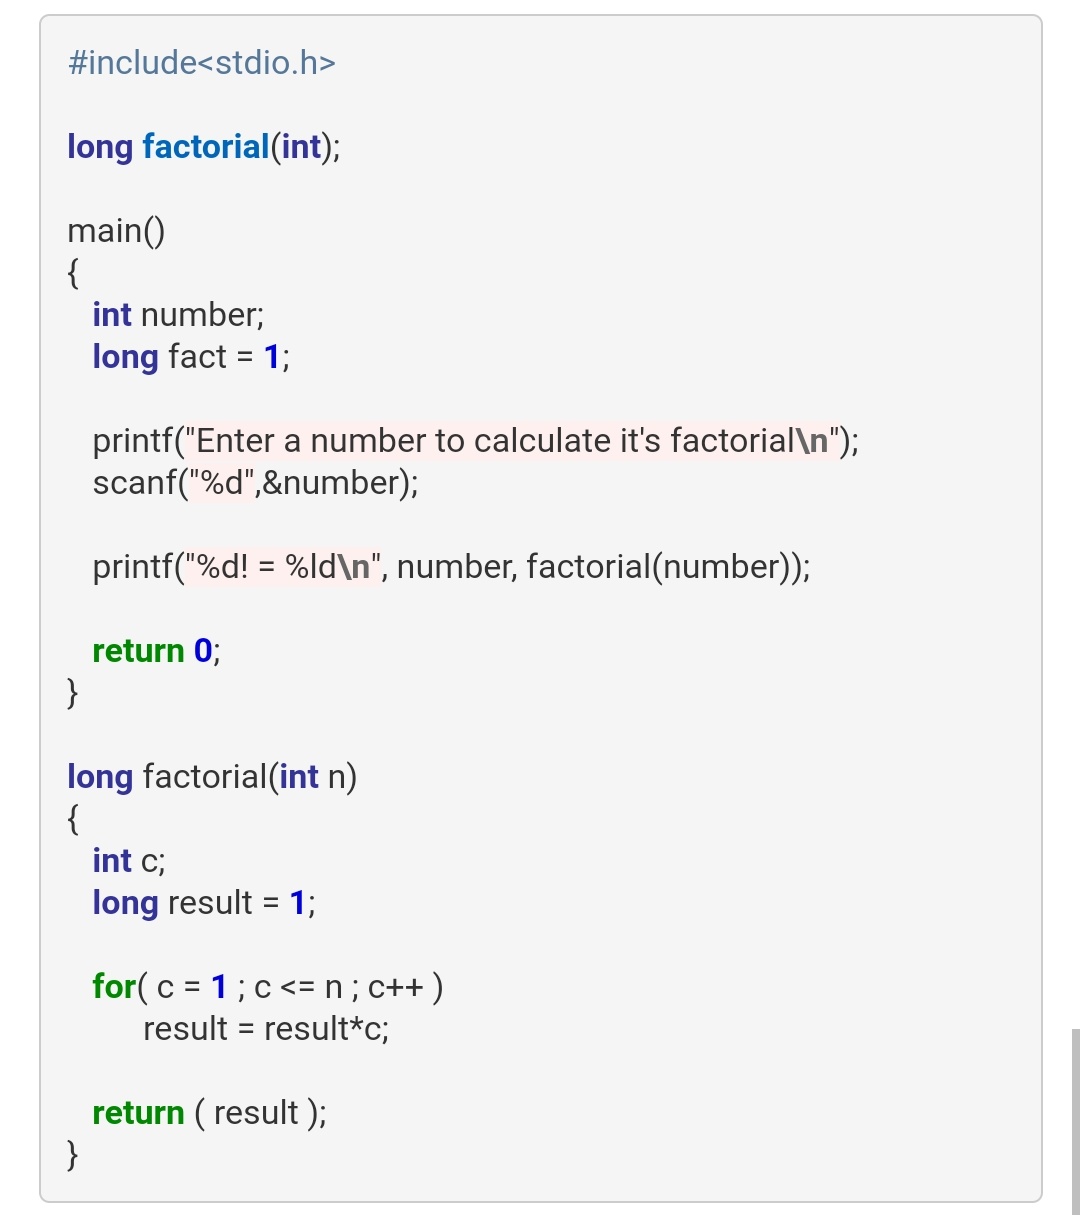Click the main() function header
Screen dimensions: 1080x1215
click(116, 231)
